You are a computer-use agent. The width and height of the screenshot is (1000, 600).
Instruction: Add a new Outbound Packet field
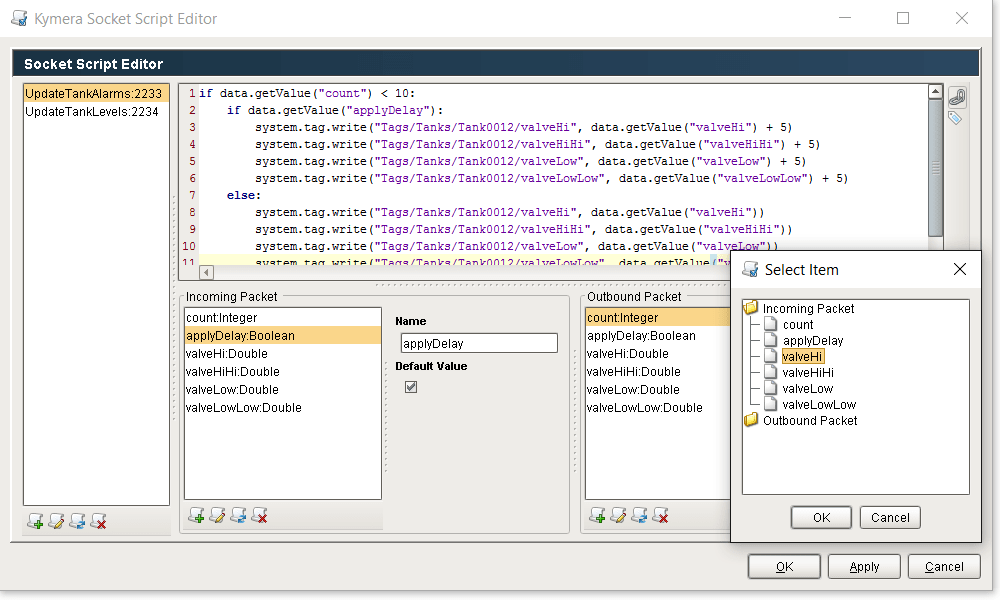(598, 515)
